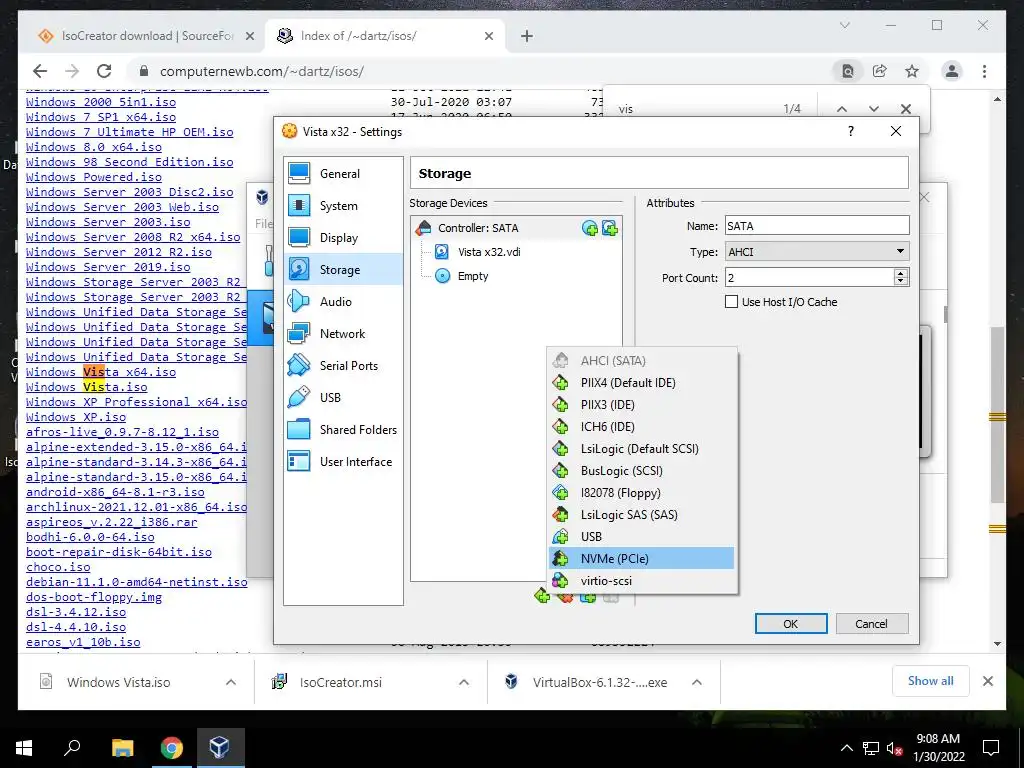This screenshot has width=1024, height=768.
Task: Switch to Network settings category
Action: 343,334
